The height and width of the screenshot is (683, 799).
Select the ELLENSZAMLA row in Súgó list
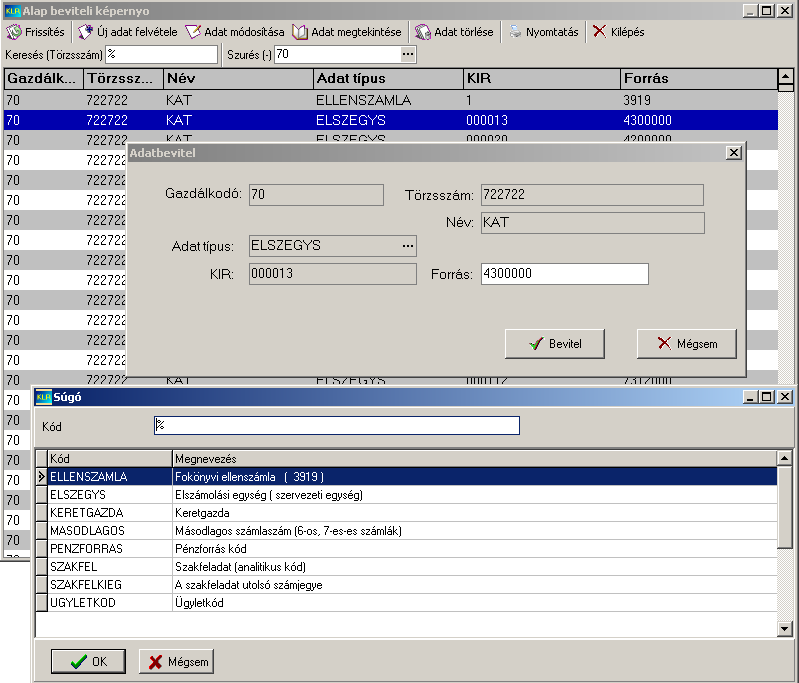tap(413, 477)
